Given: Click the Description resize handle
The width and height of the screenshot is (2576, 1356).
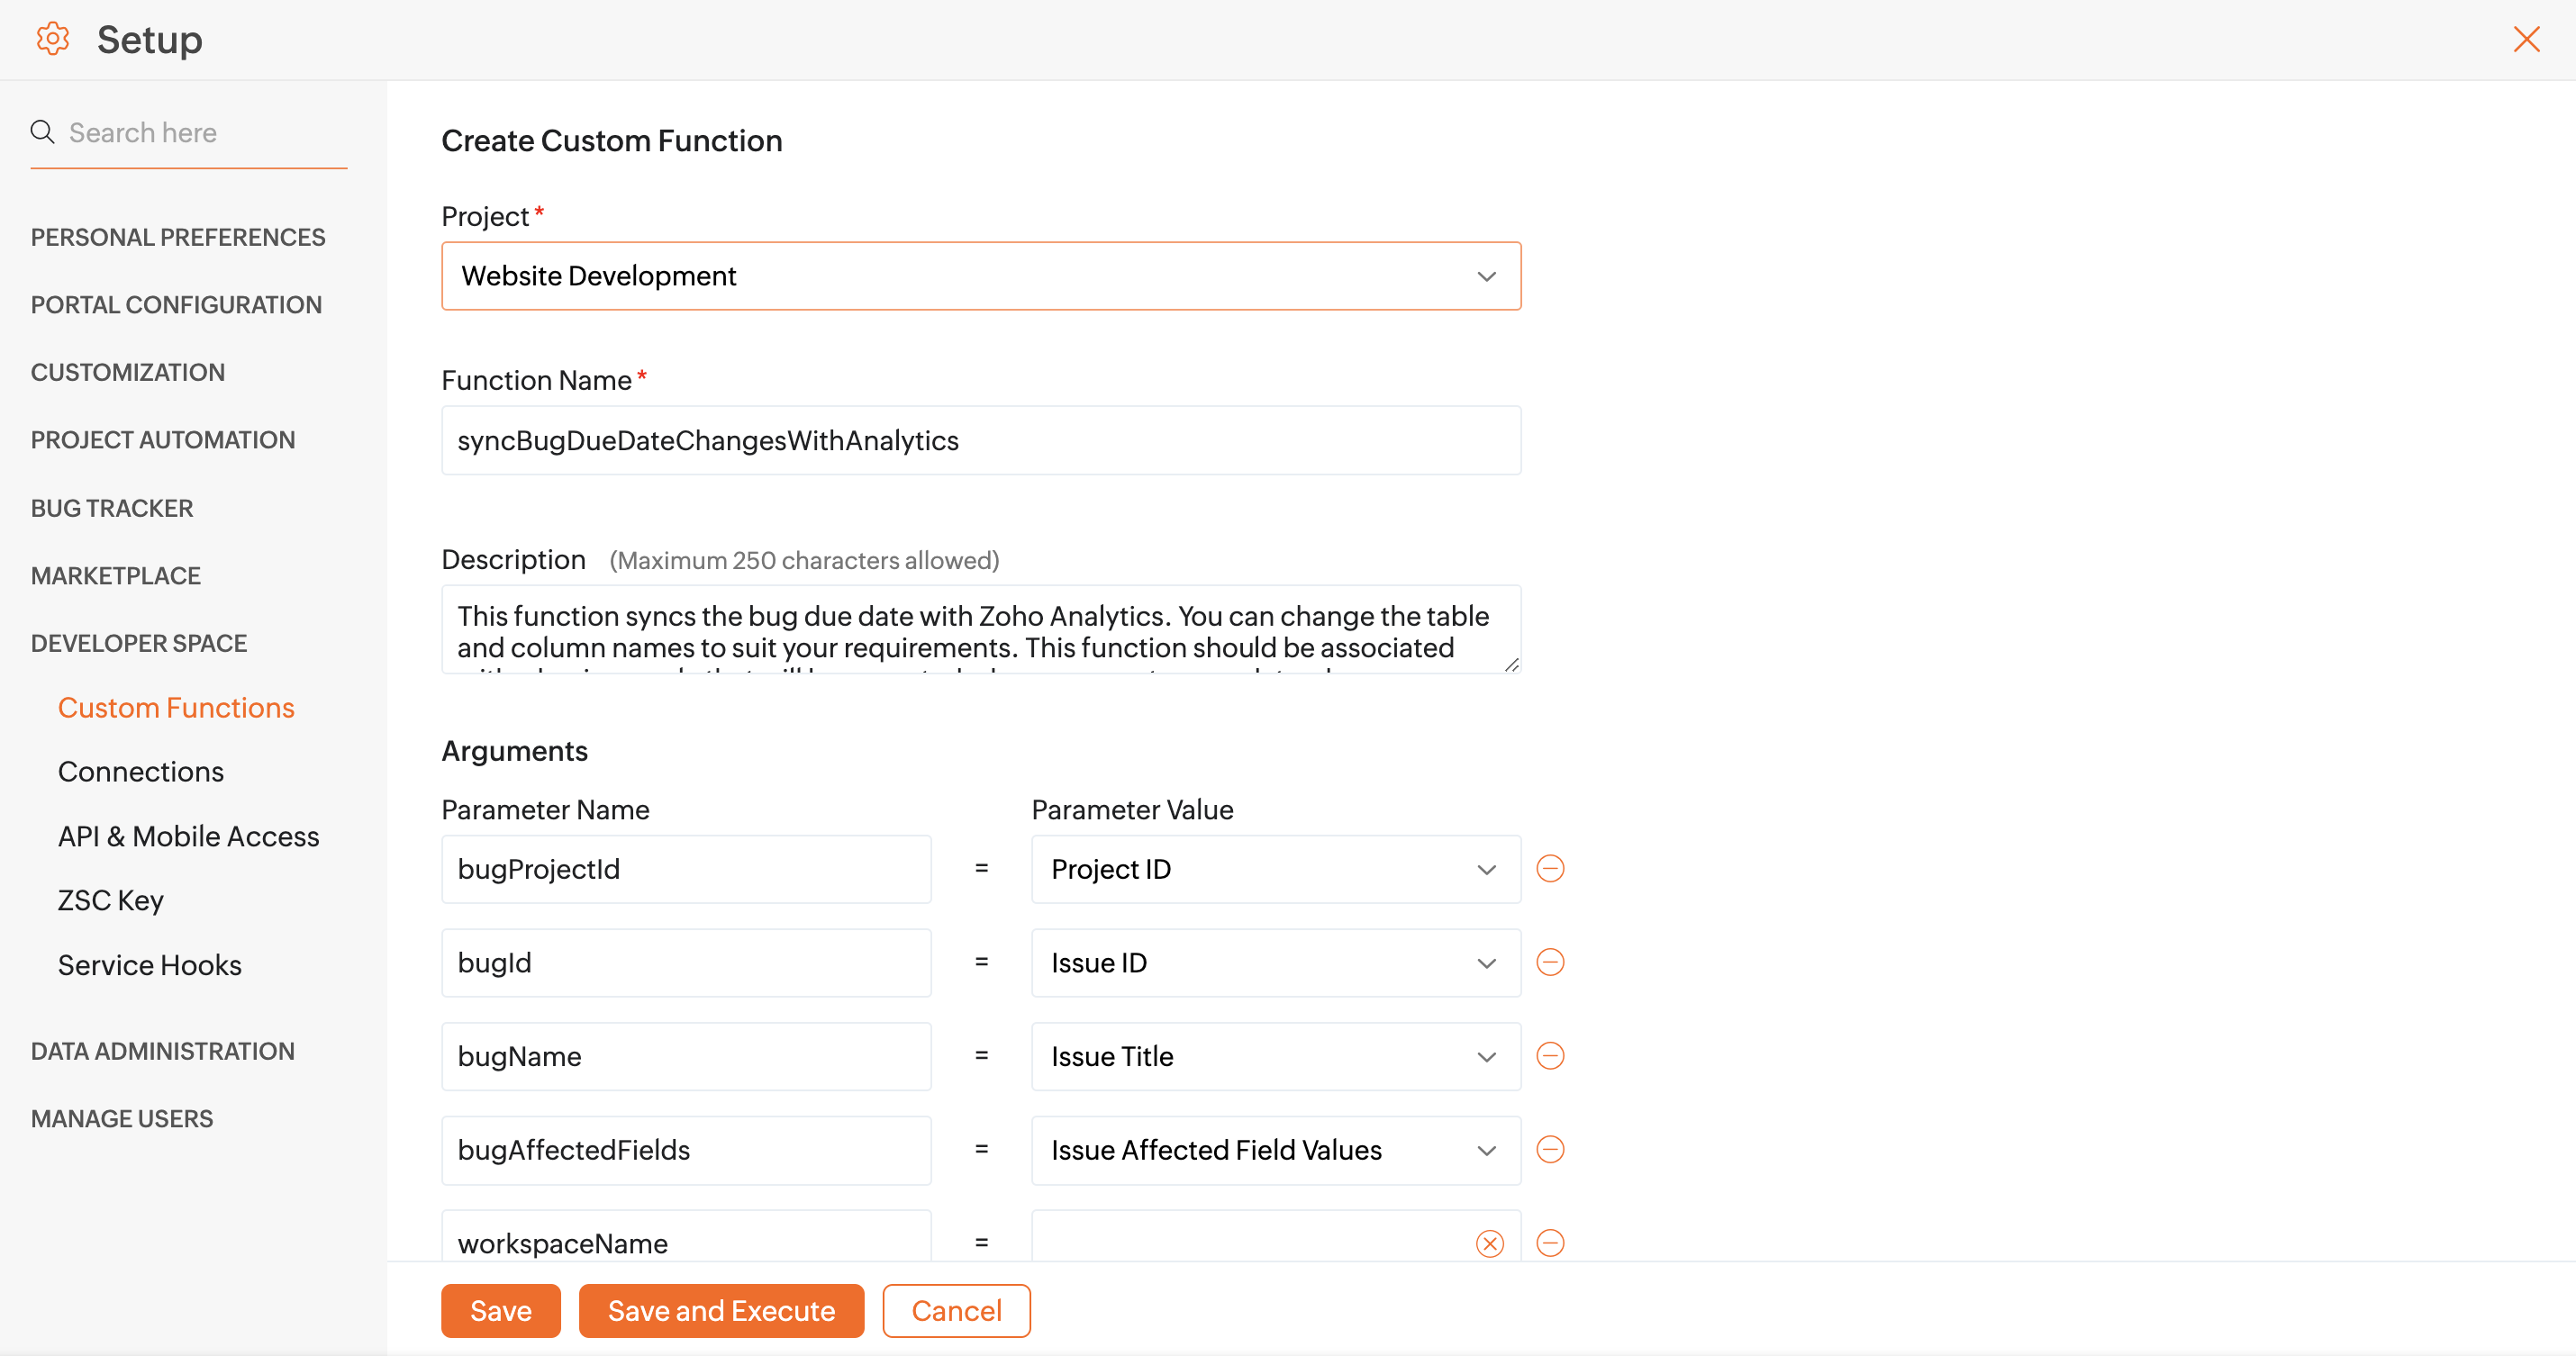Looking at the screenshot, I should click(x=1511, y=665).
